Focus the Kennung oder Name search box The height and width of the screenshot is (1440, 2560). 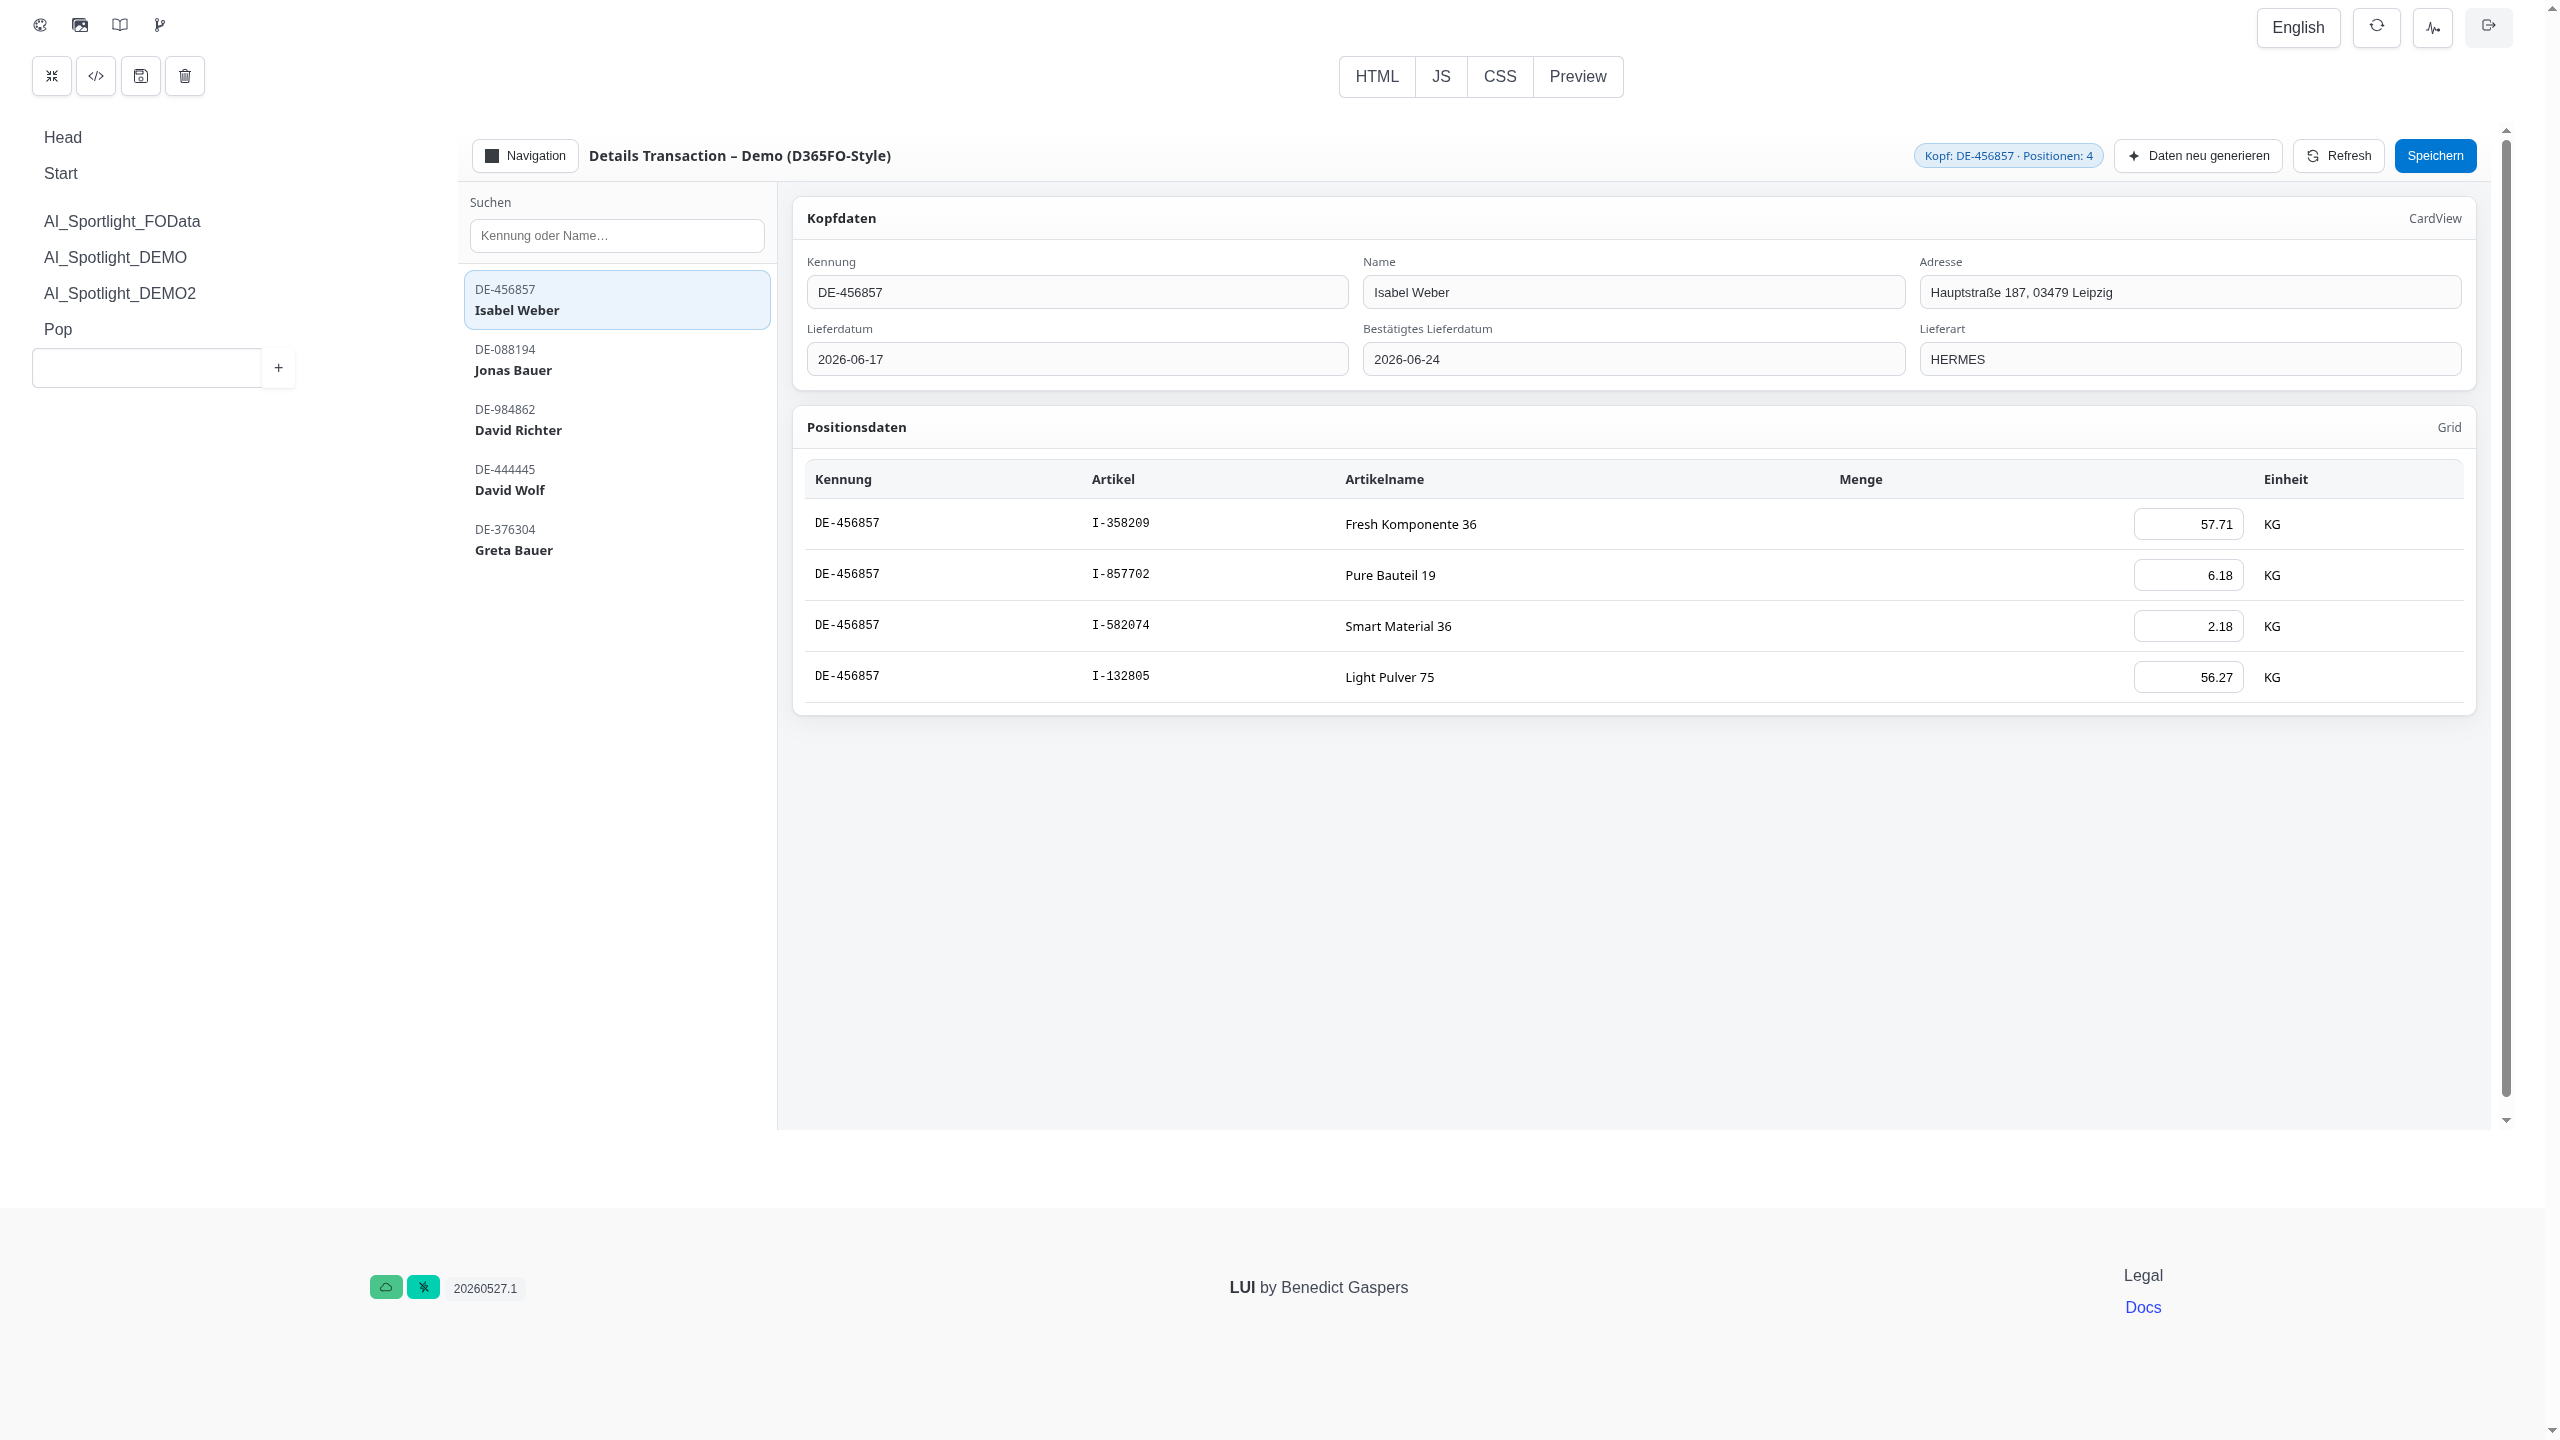pos(617,236)
